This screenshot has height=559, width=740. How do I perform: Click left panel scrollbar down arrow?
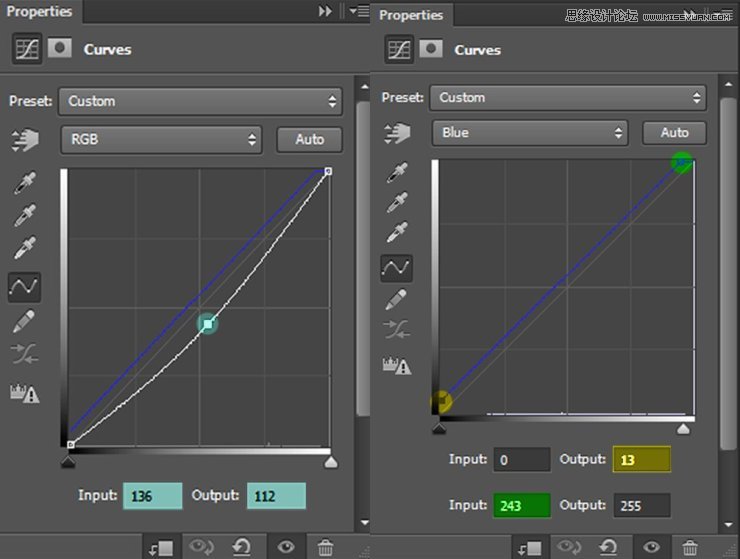[x=364, y=523]
